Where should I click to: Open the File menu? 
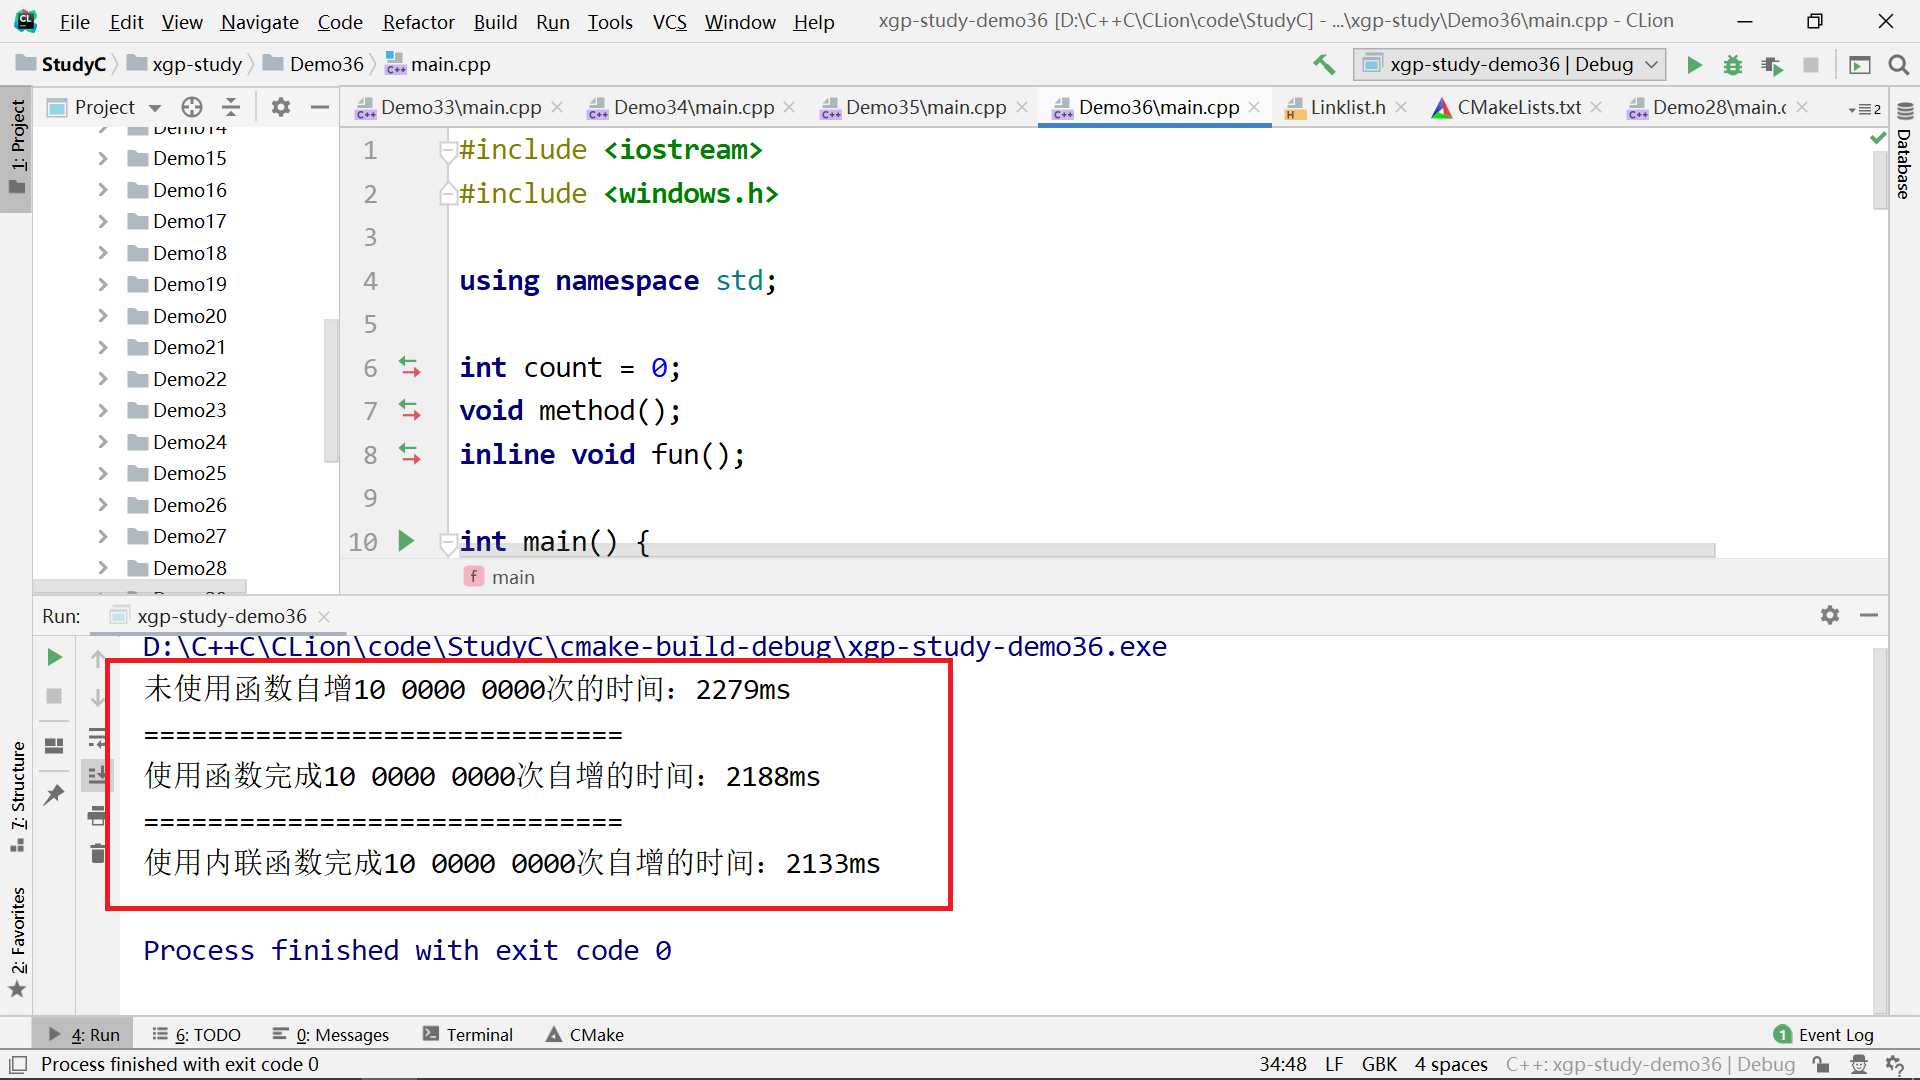click(x=75, y=22)
